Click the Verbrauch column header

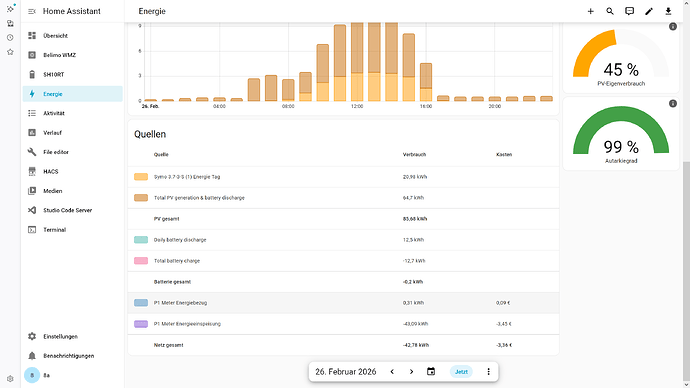point(414,155)
